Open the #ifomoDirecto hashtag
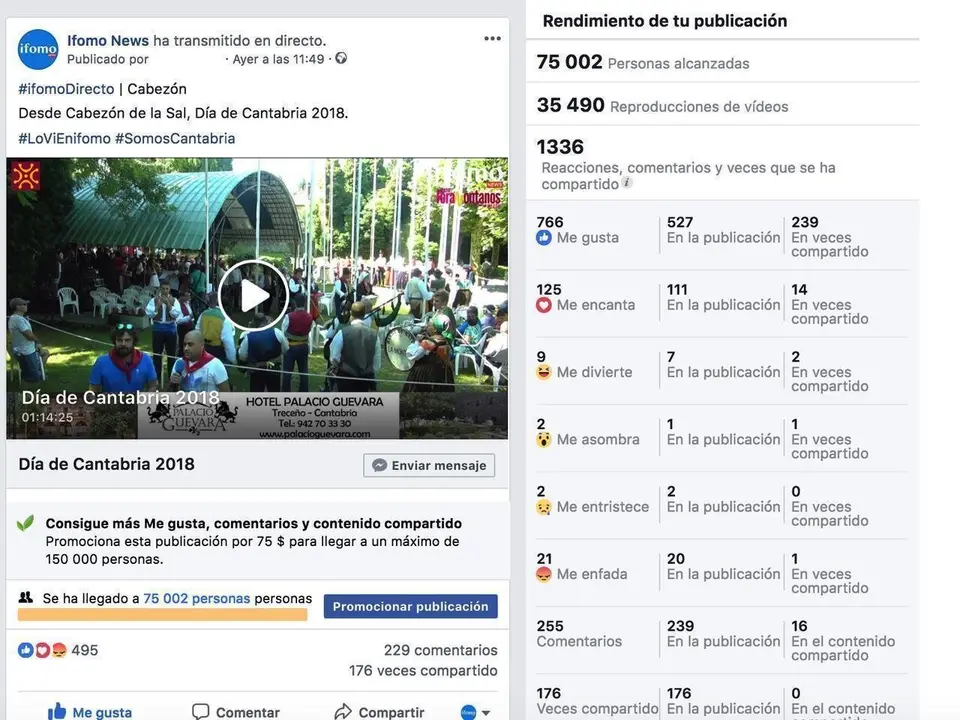 [x=66, y=89]
